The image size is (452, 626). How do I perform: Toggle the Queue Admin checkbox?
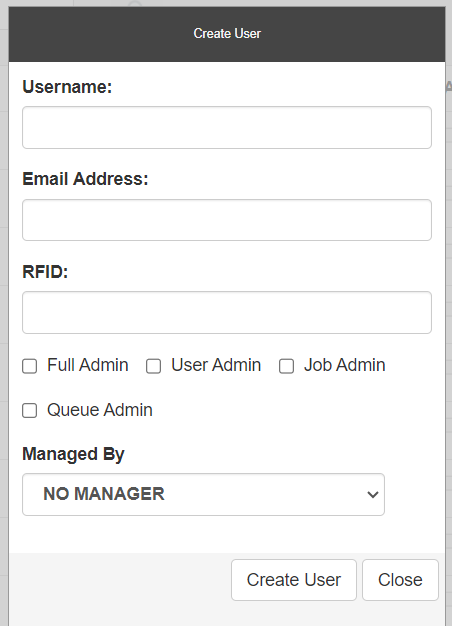[30, 410]
